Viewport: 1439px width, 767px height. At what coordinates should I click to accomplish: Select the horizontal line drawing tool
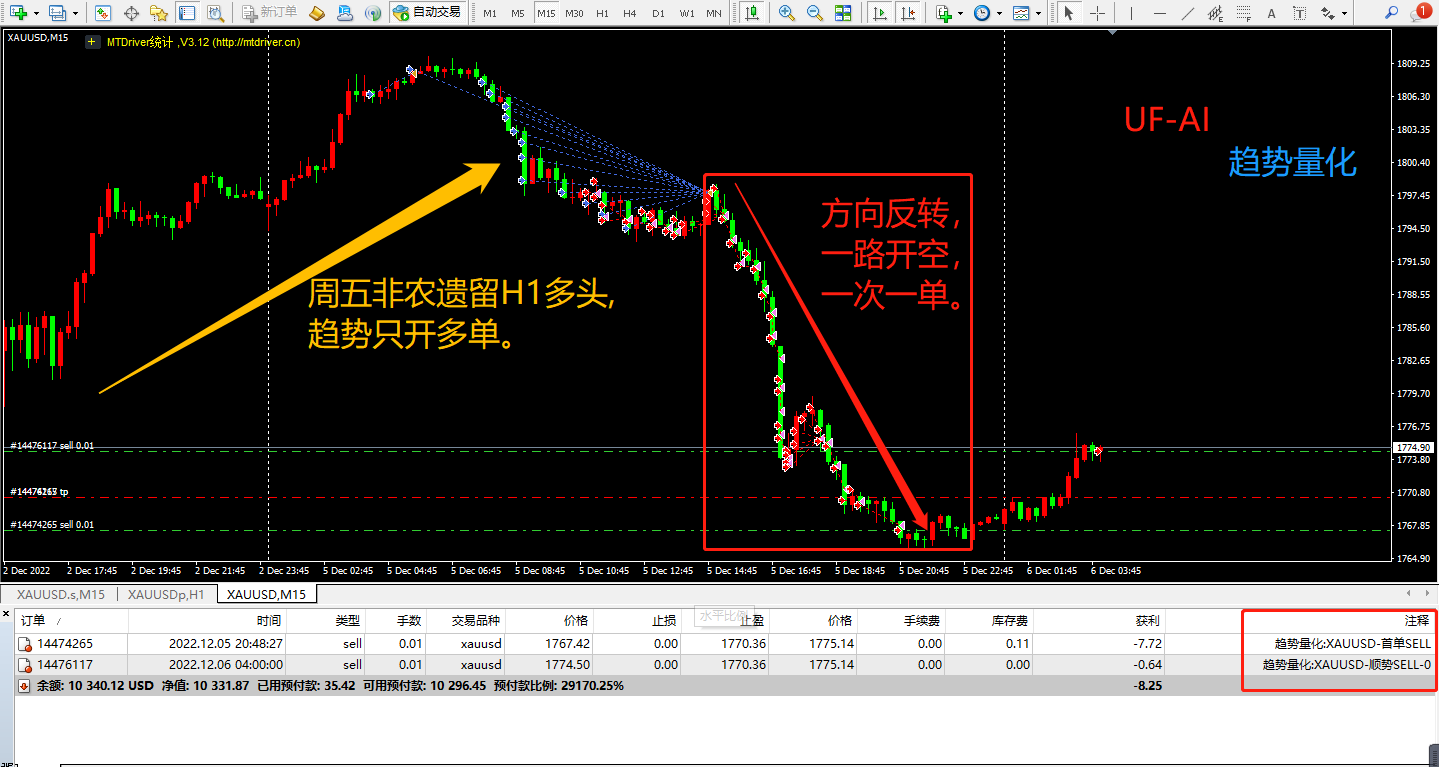(x=1158, y=13)
